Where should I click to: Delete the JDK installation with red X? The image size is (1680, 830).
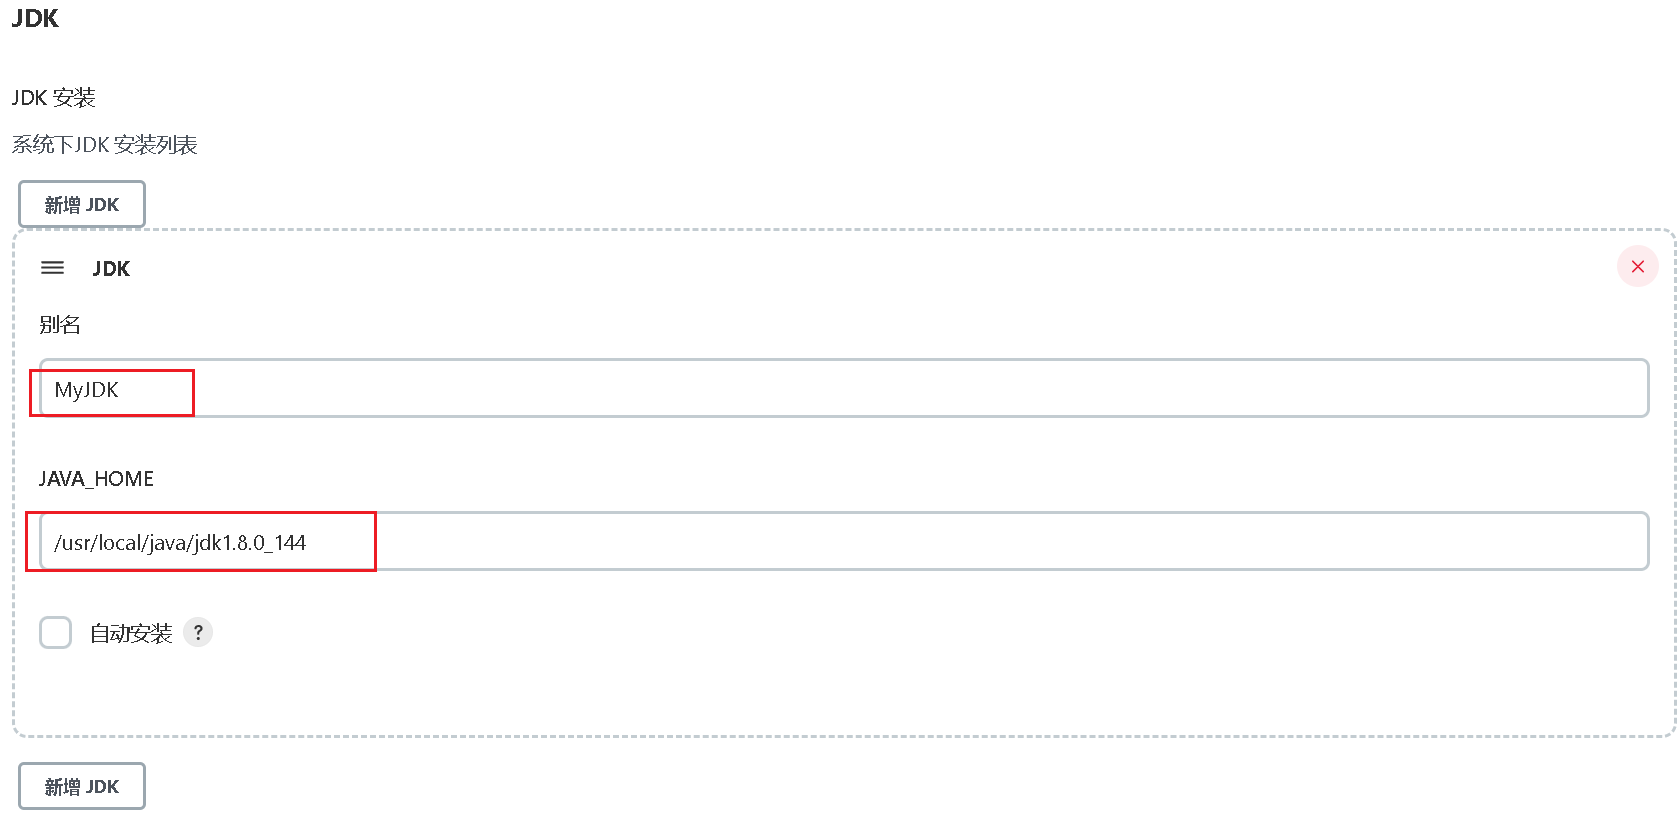(x=1637, y=266)
